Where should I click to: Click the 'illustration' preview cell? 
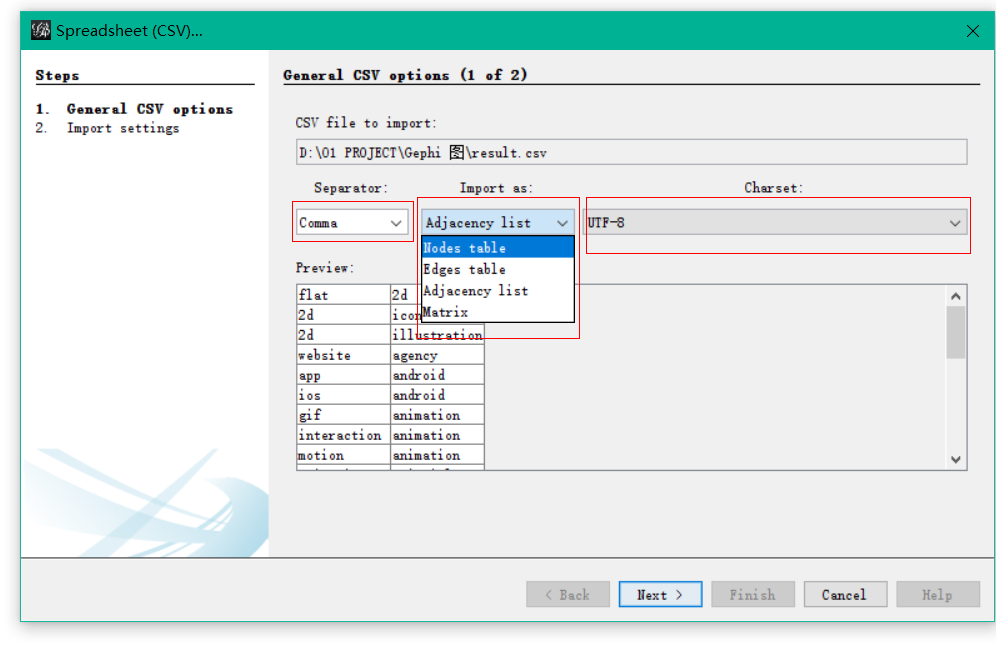pos(437,335)
